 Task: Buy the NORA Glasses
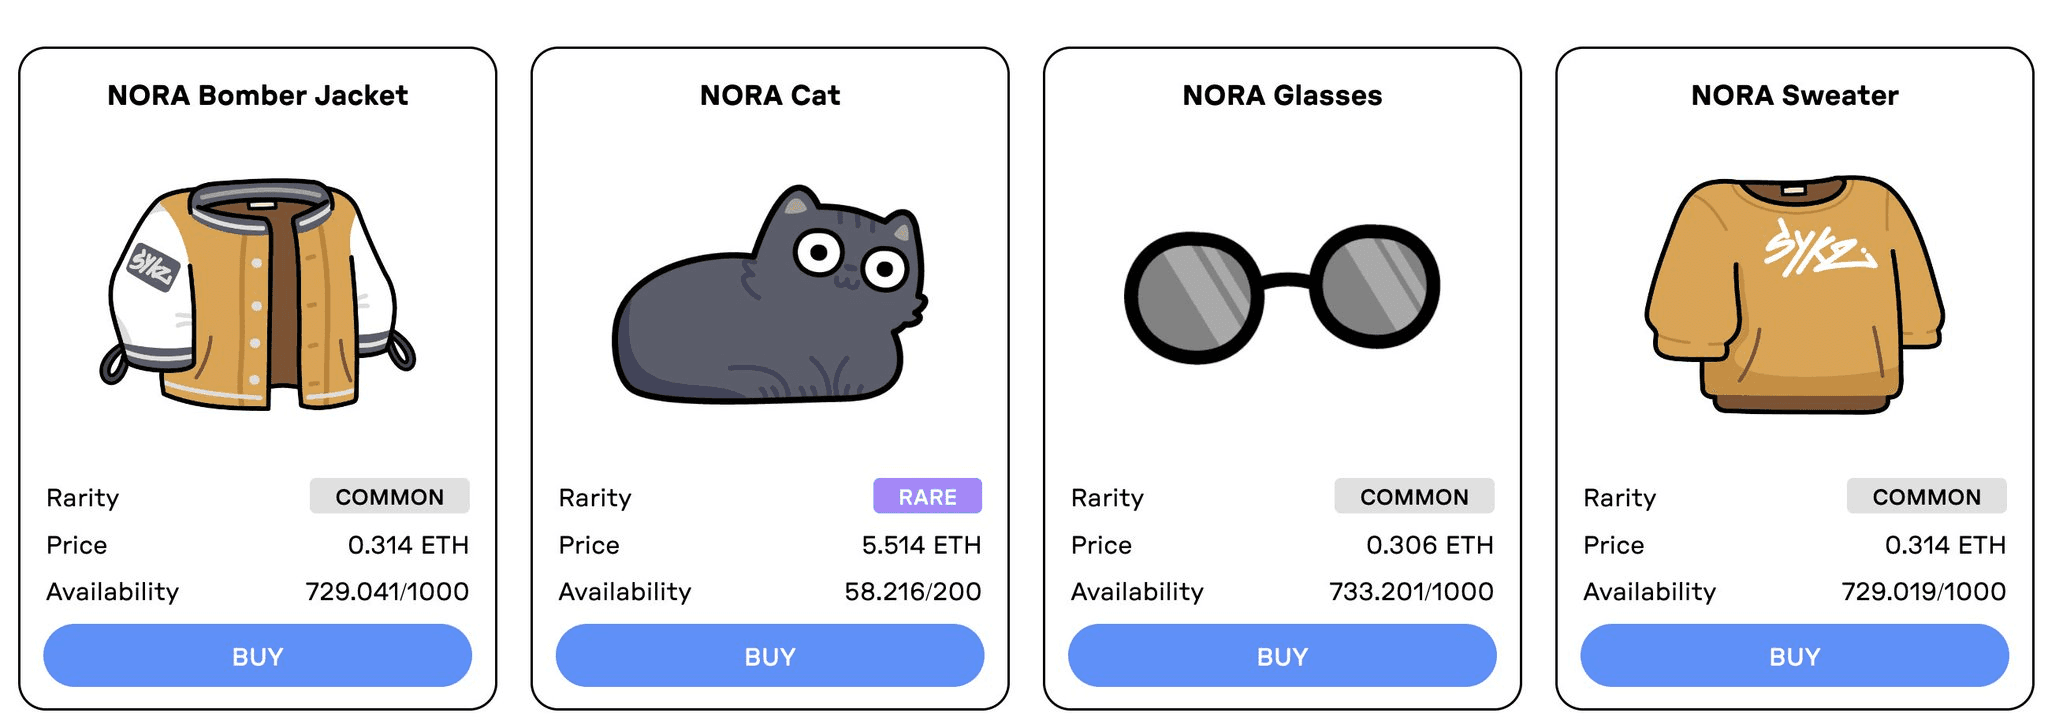pyautogui.click(x=1282, y=656)
